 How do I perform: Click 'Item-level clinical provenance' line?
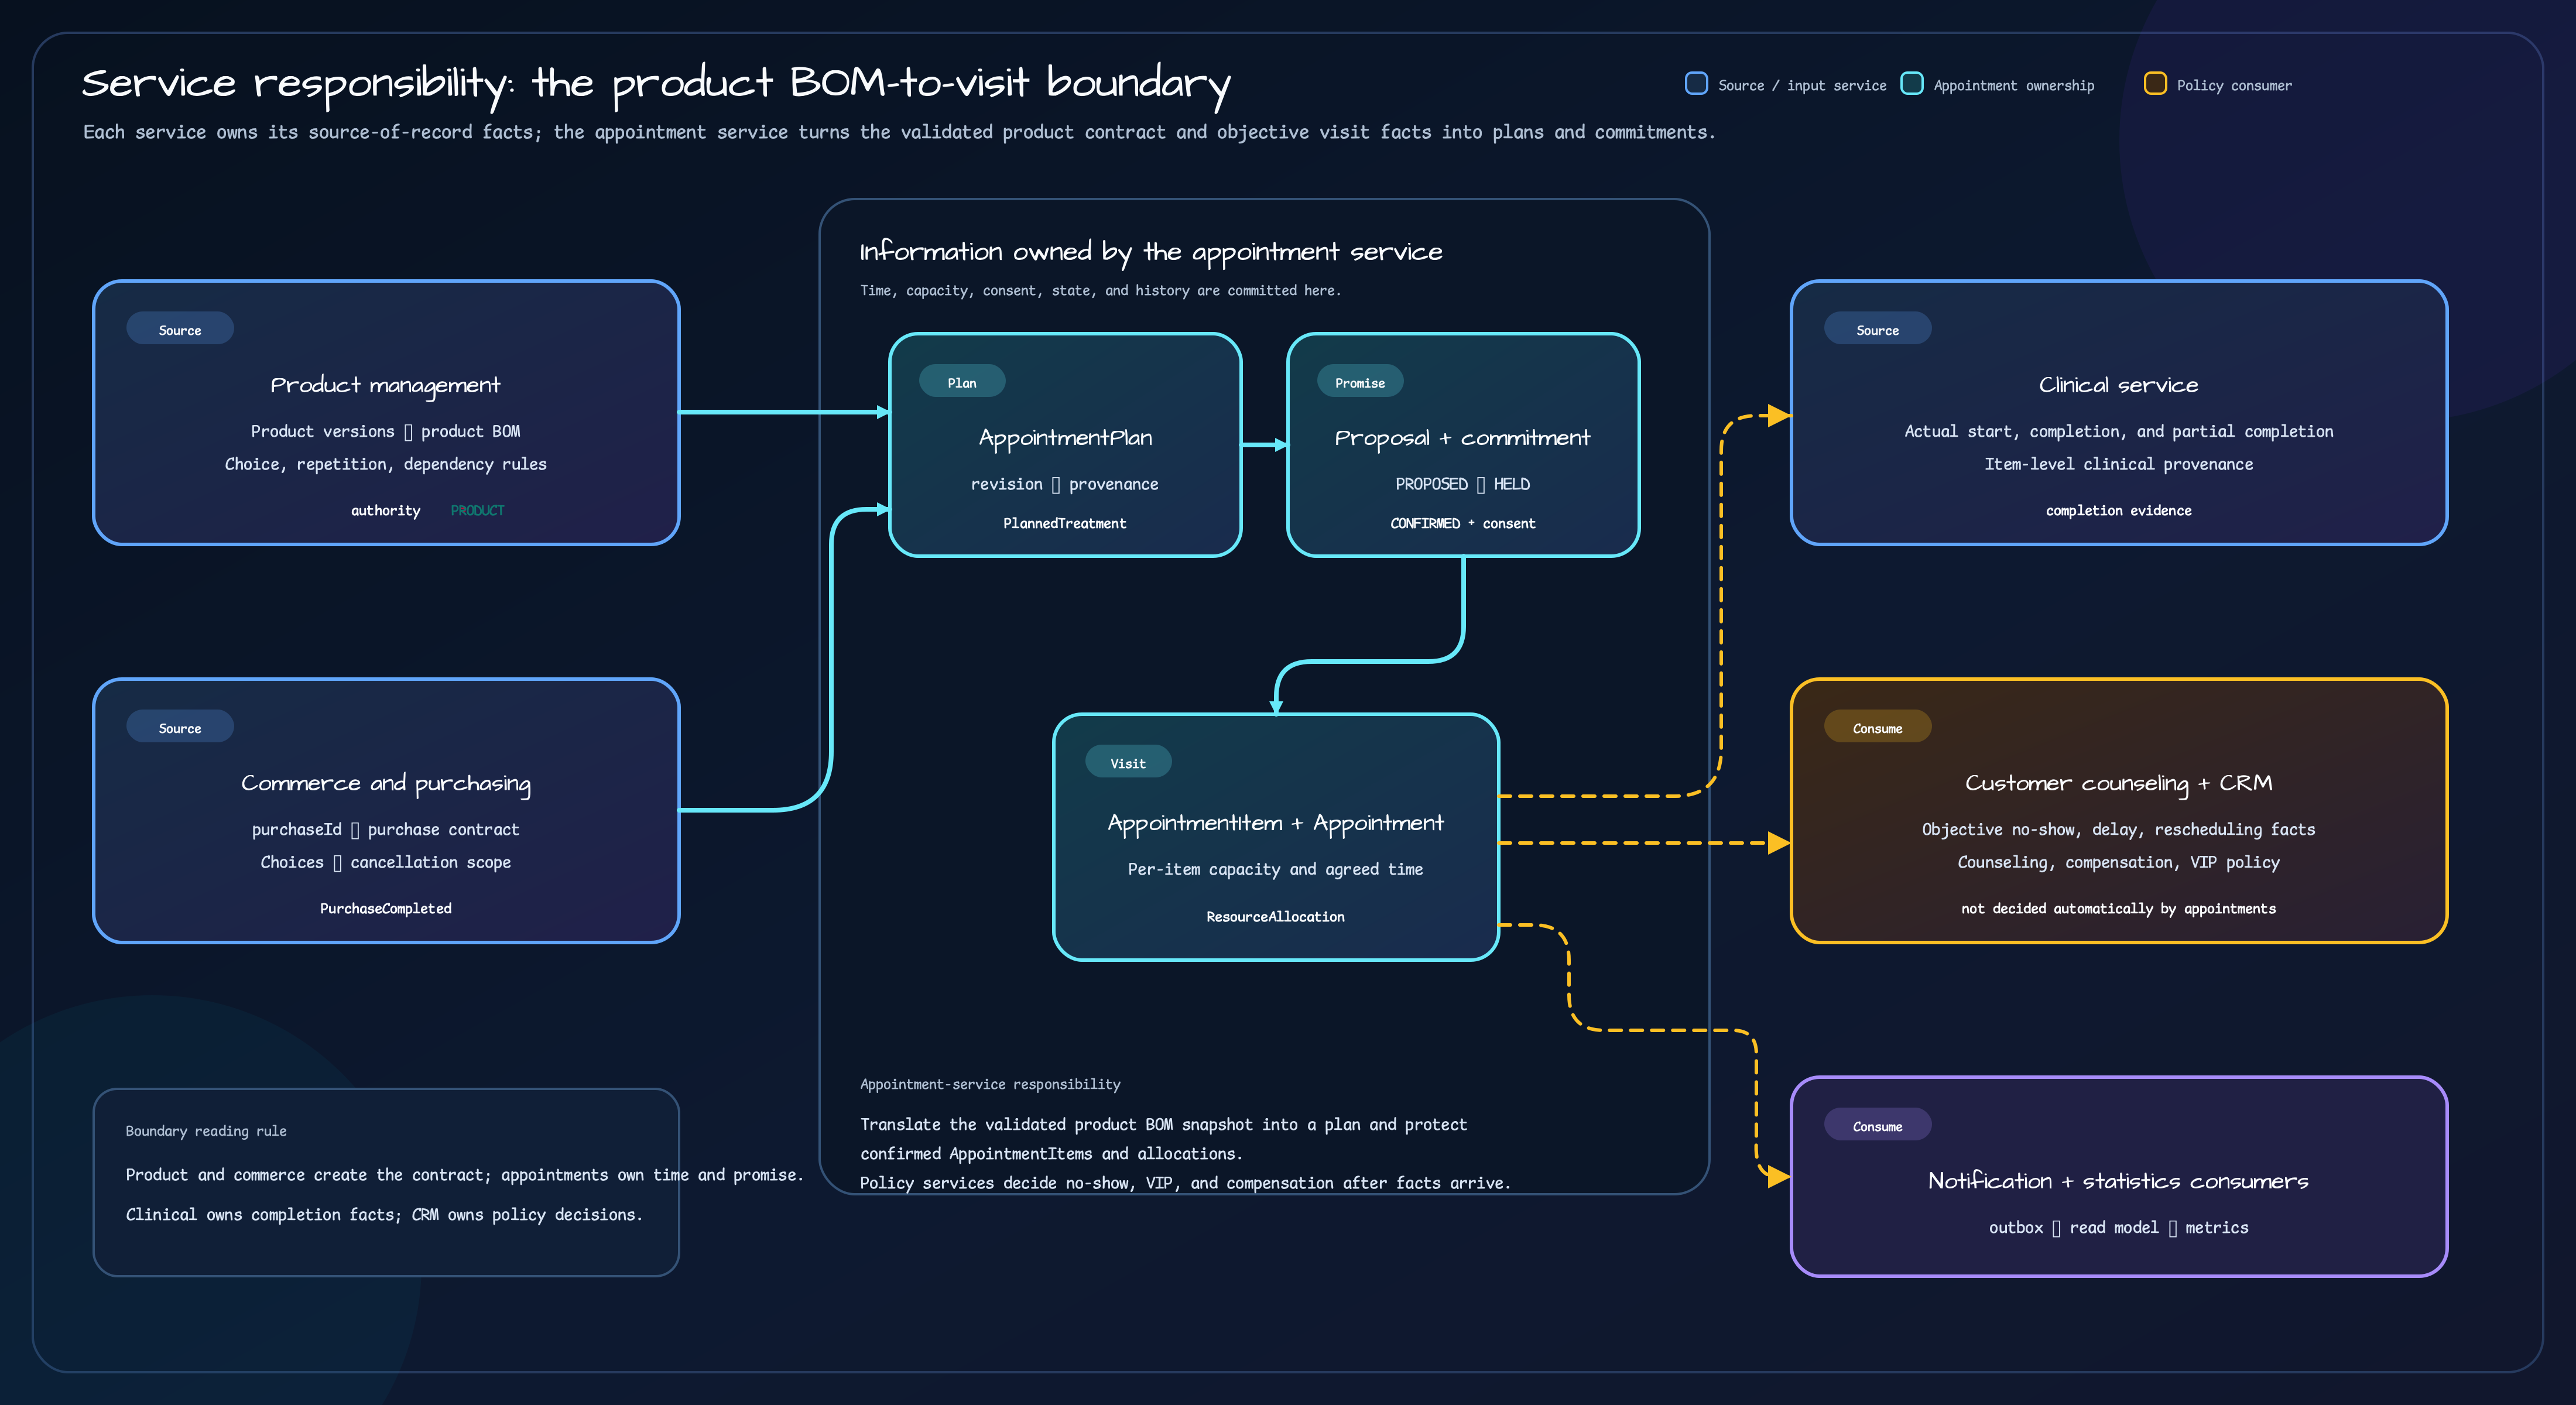(x=2118, y=464)
